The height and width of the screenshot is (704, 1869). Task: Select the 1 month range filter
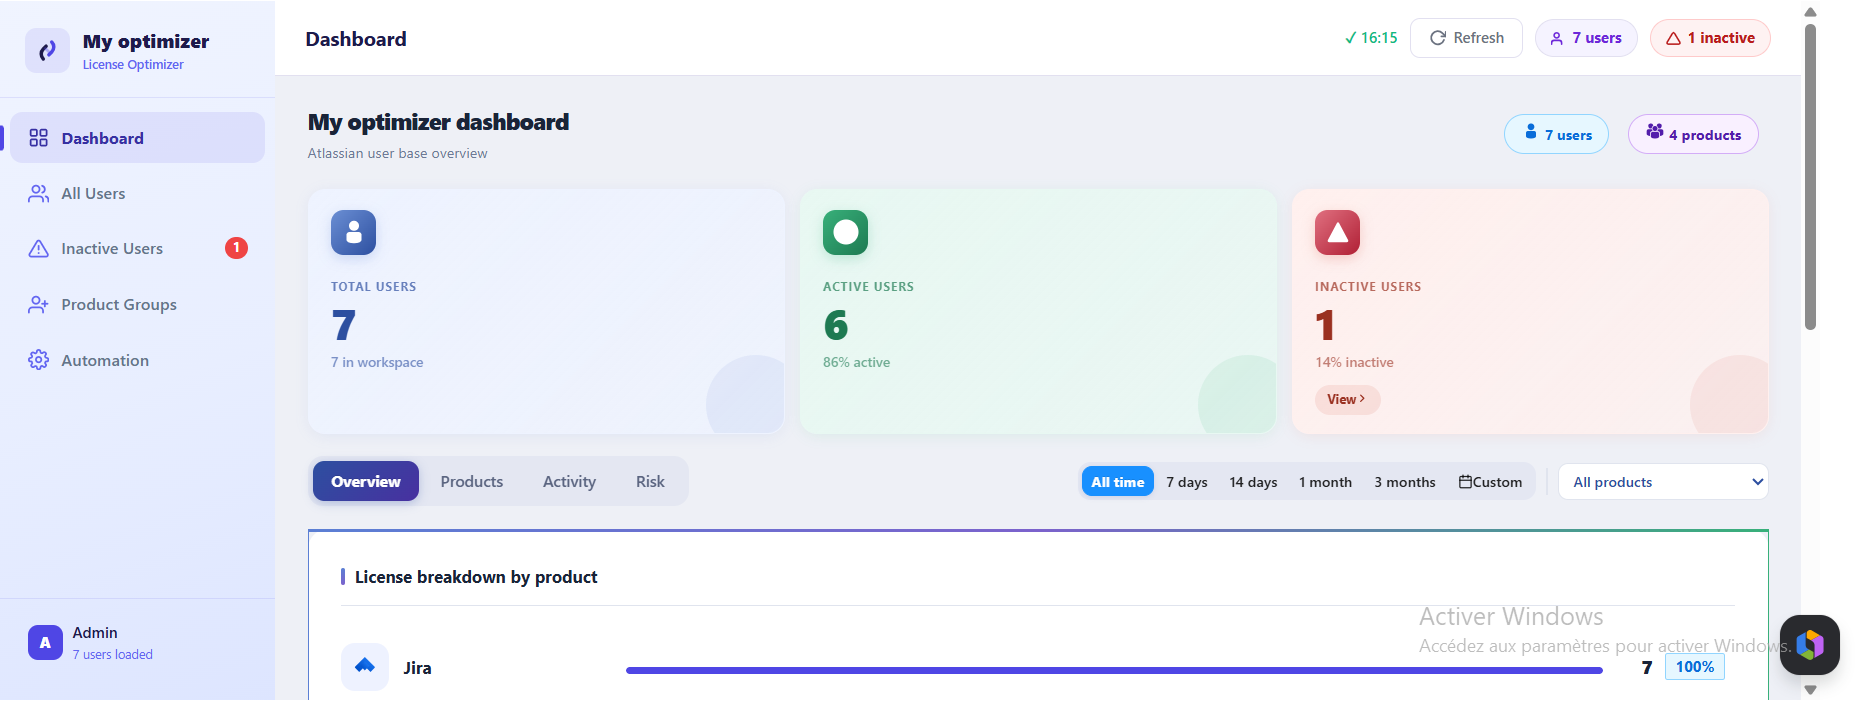1325,482
